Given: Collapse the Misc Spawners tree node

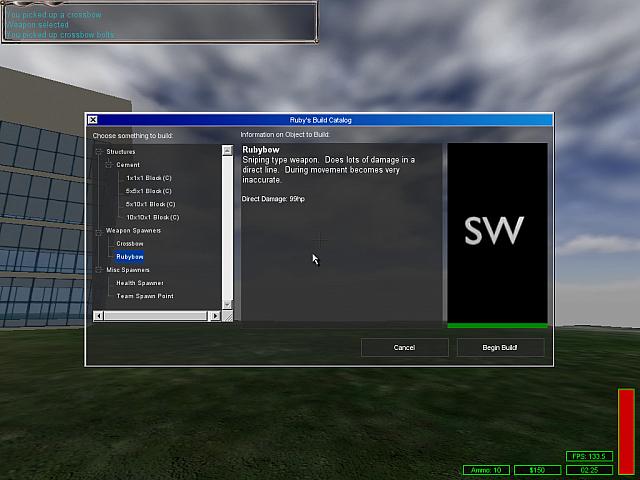Looking at the screenshot, I should (99, 270).
